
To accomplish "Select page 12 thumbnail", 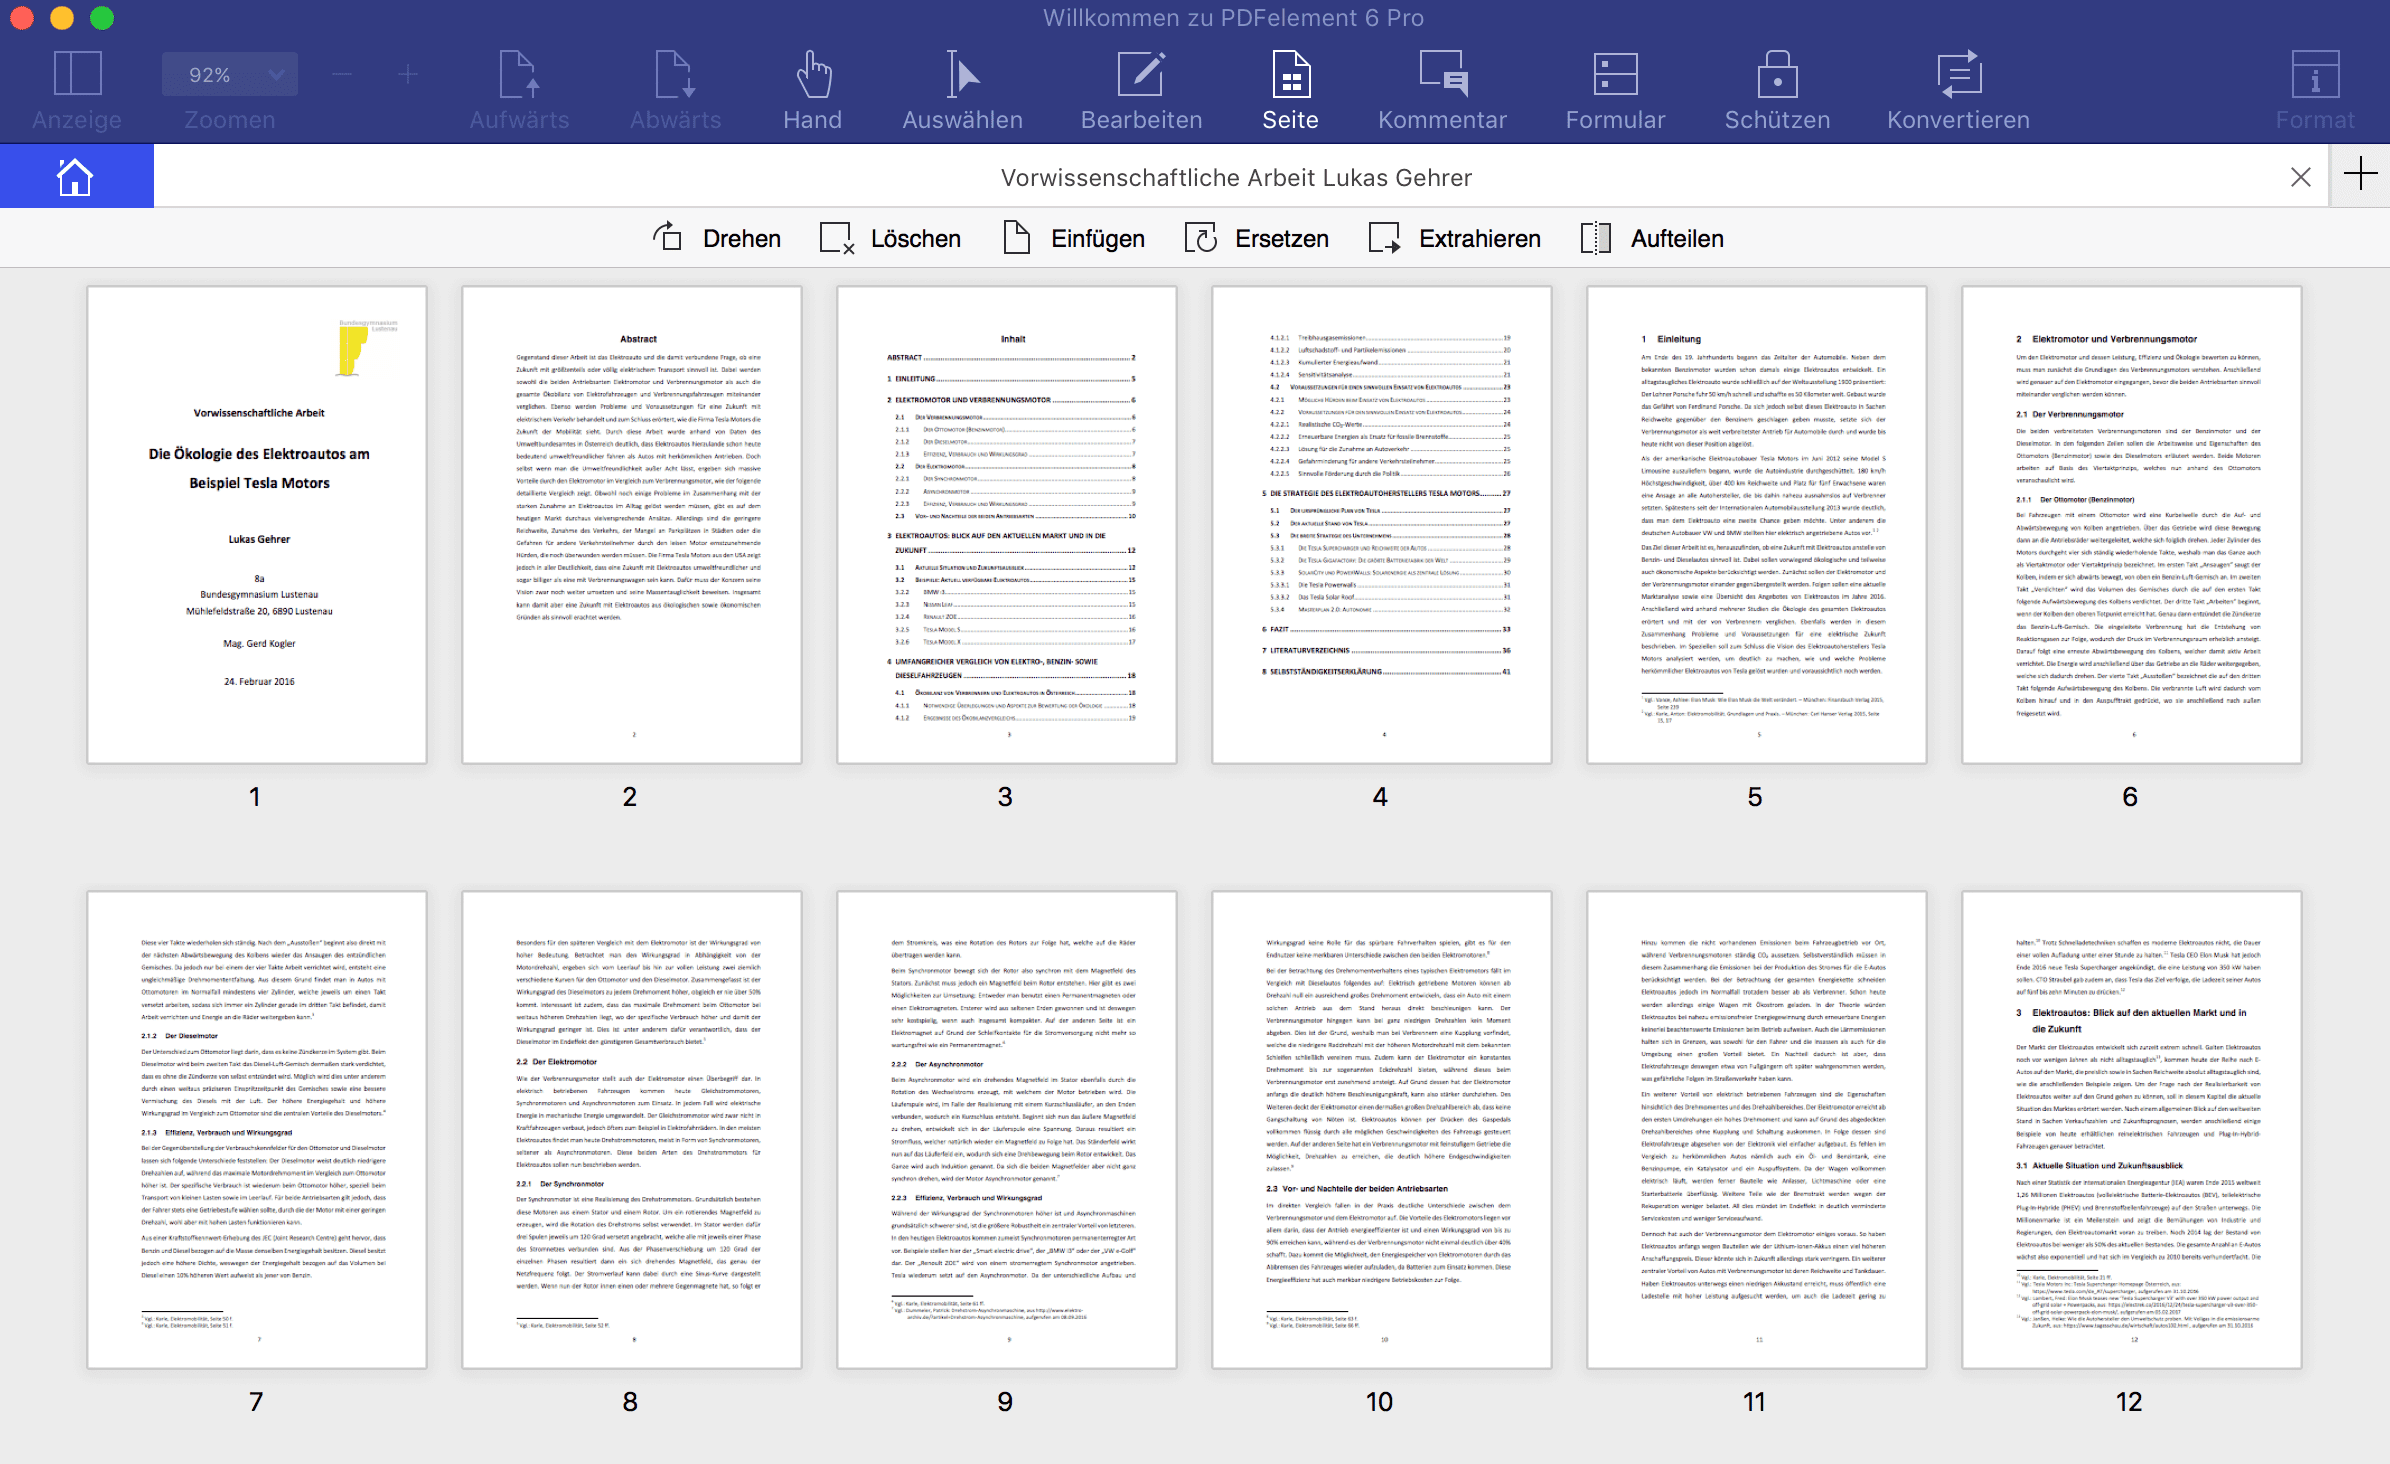I will pyautogui.click(x=2132, y=1130).
